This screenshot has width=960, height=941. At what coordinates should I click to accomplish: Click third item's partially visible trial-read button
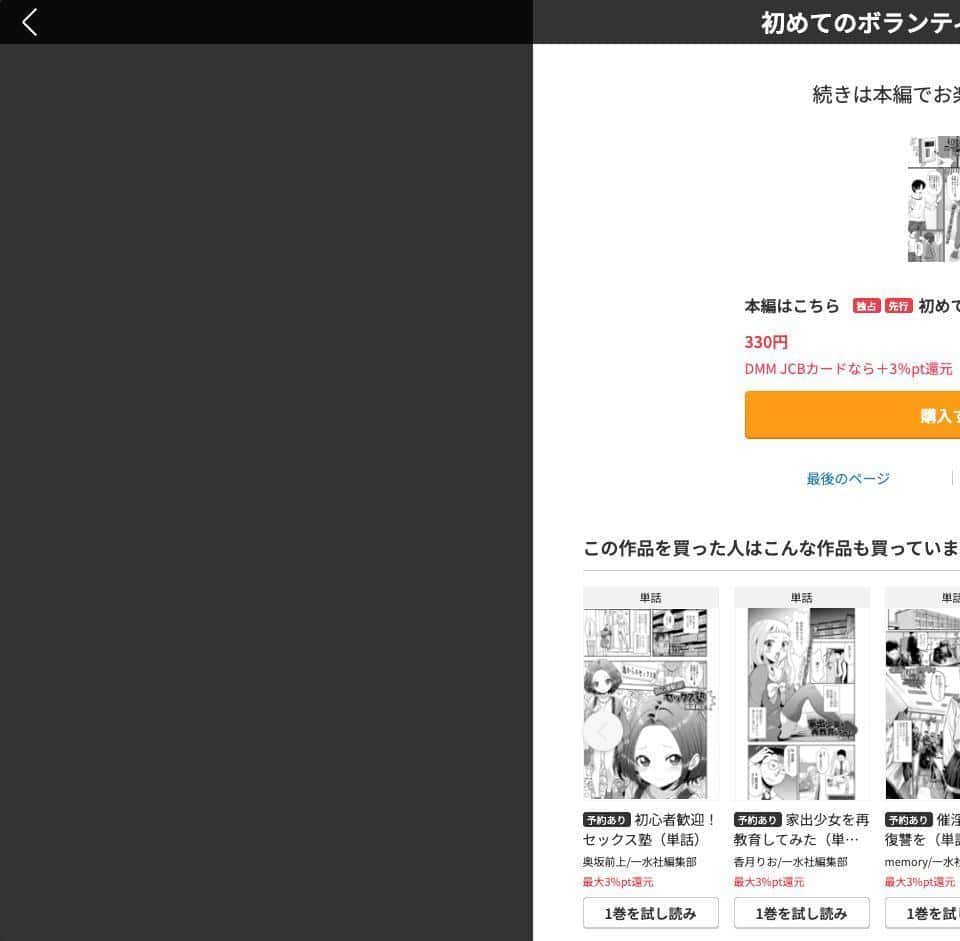[923, 913]
